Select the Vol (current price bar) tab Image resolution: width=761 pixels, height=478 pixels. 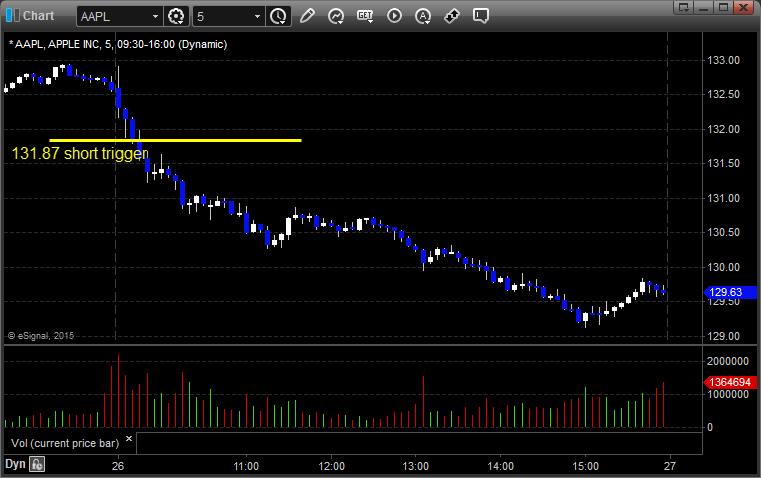point(64,441)
